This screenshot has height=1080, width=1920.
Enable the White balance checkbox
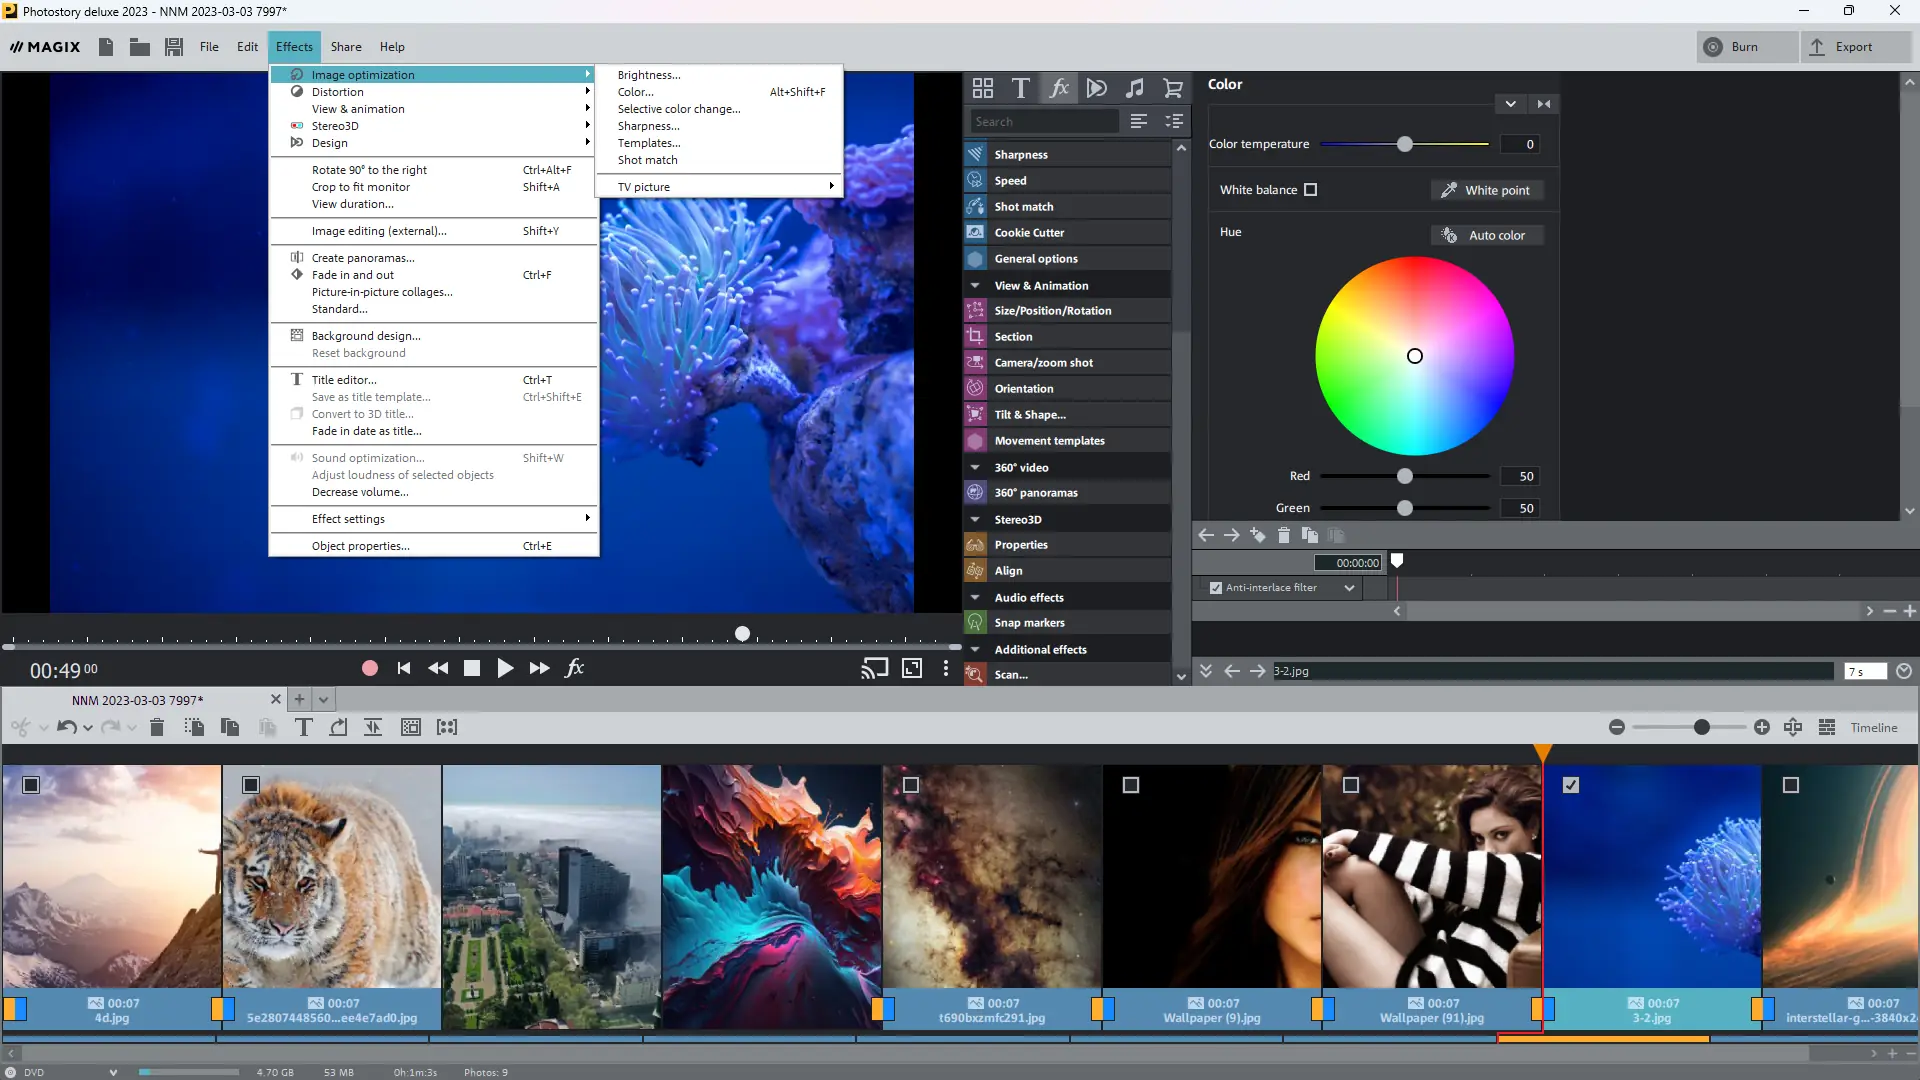tap(1310, 190)
